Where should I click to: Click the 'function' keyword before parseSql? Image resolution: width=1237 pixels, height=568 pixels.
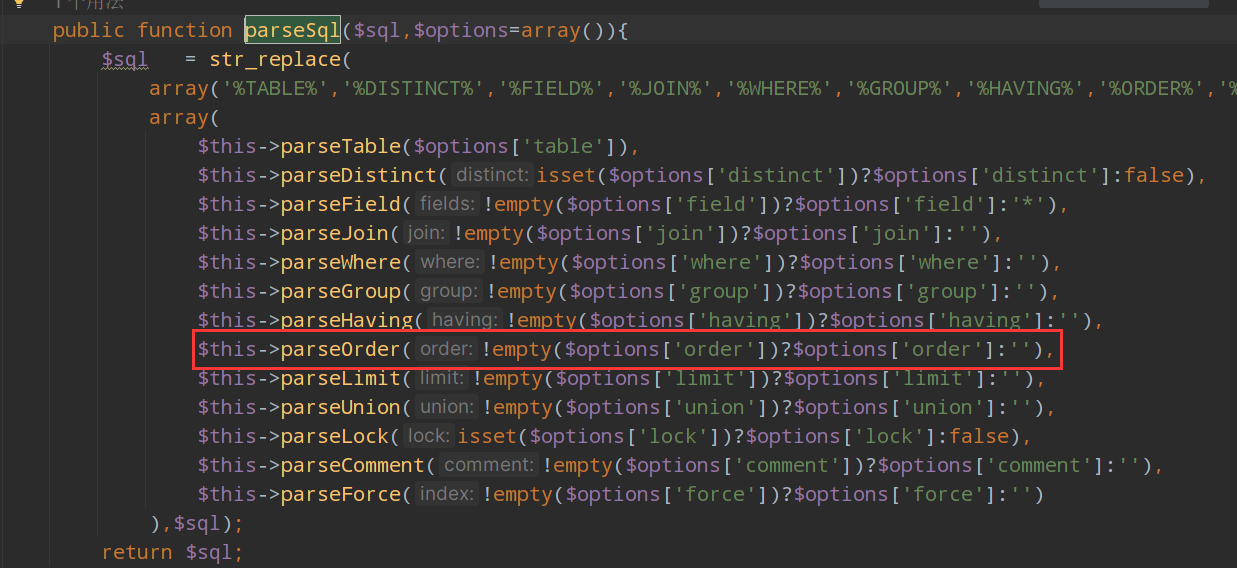pos(185,31)
